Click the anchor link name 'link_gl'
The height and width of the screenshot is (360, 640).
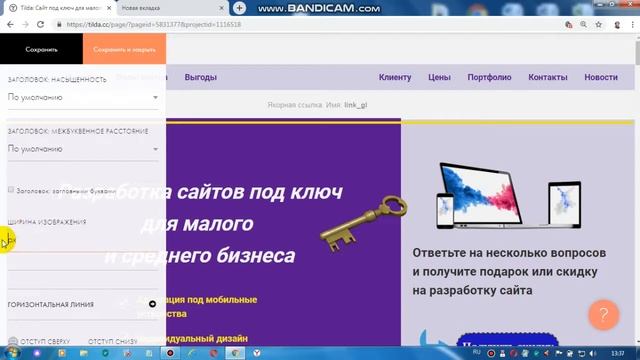(356, 105)
